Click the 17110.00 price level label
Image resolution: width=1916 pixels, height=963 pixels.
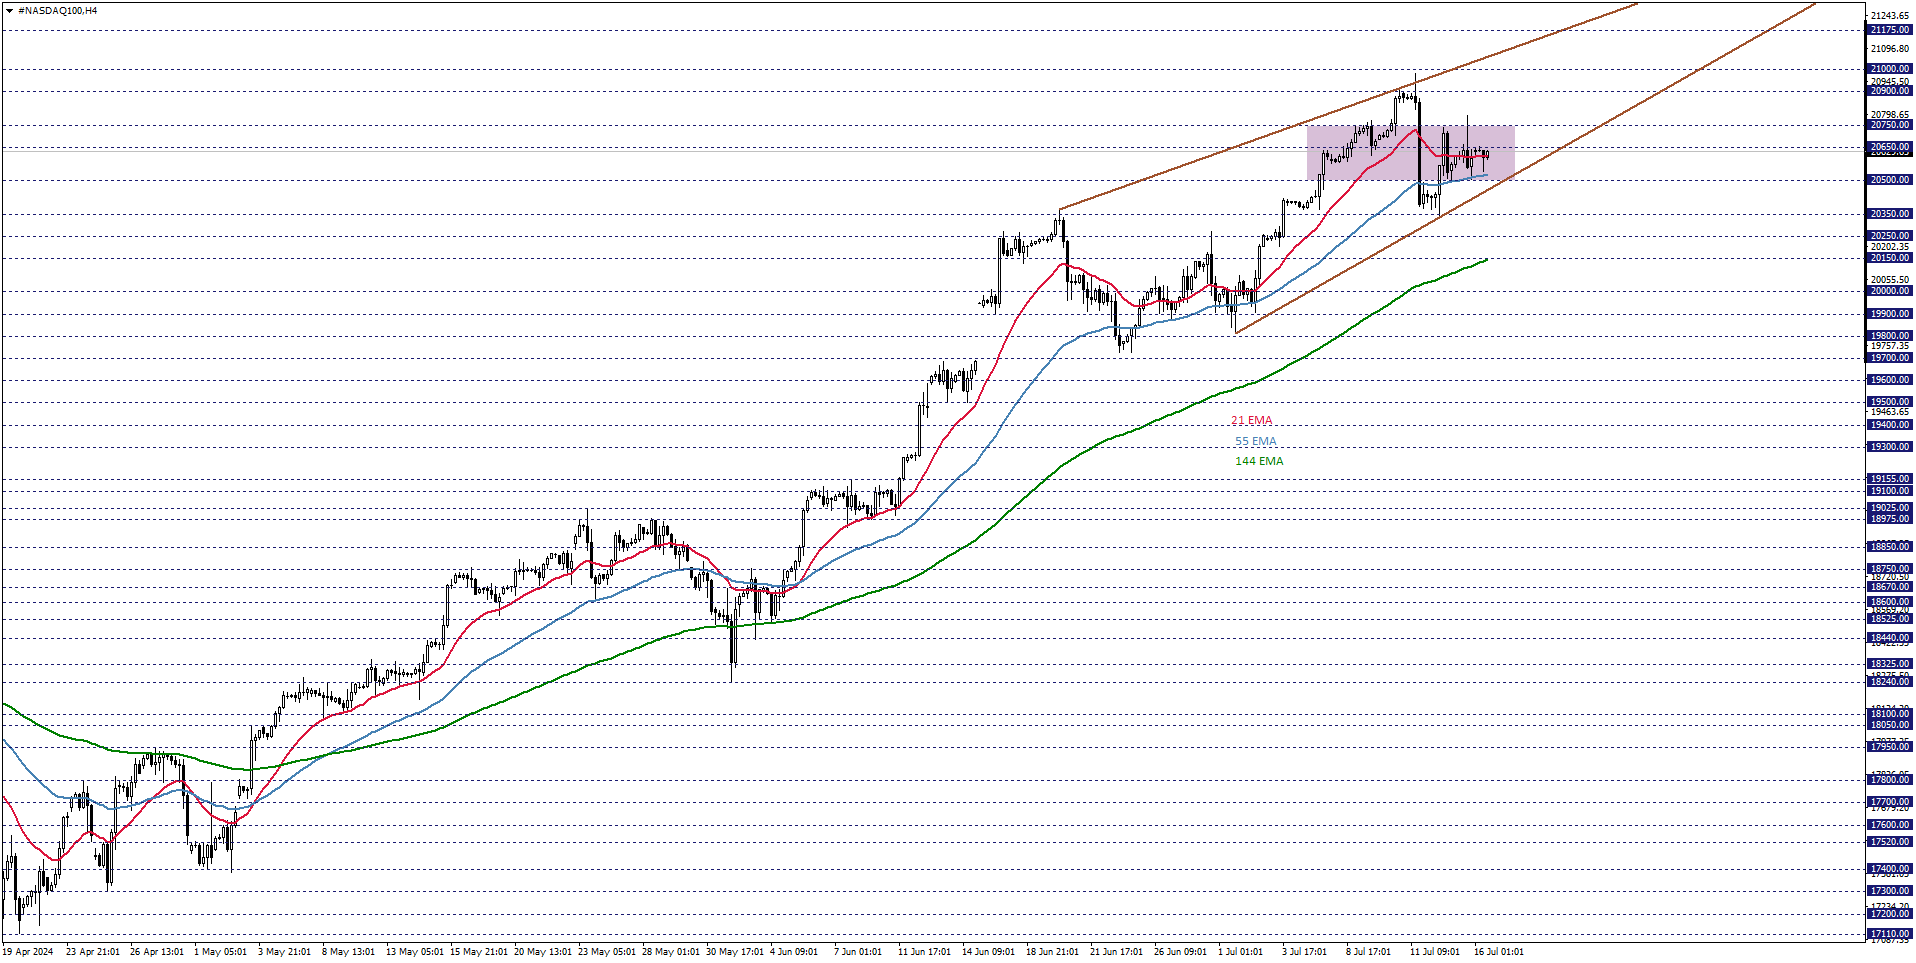(1890, 934)
